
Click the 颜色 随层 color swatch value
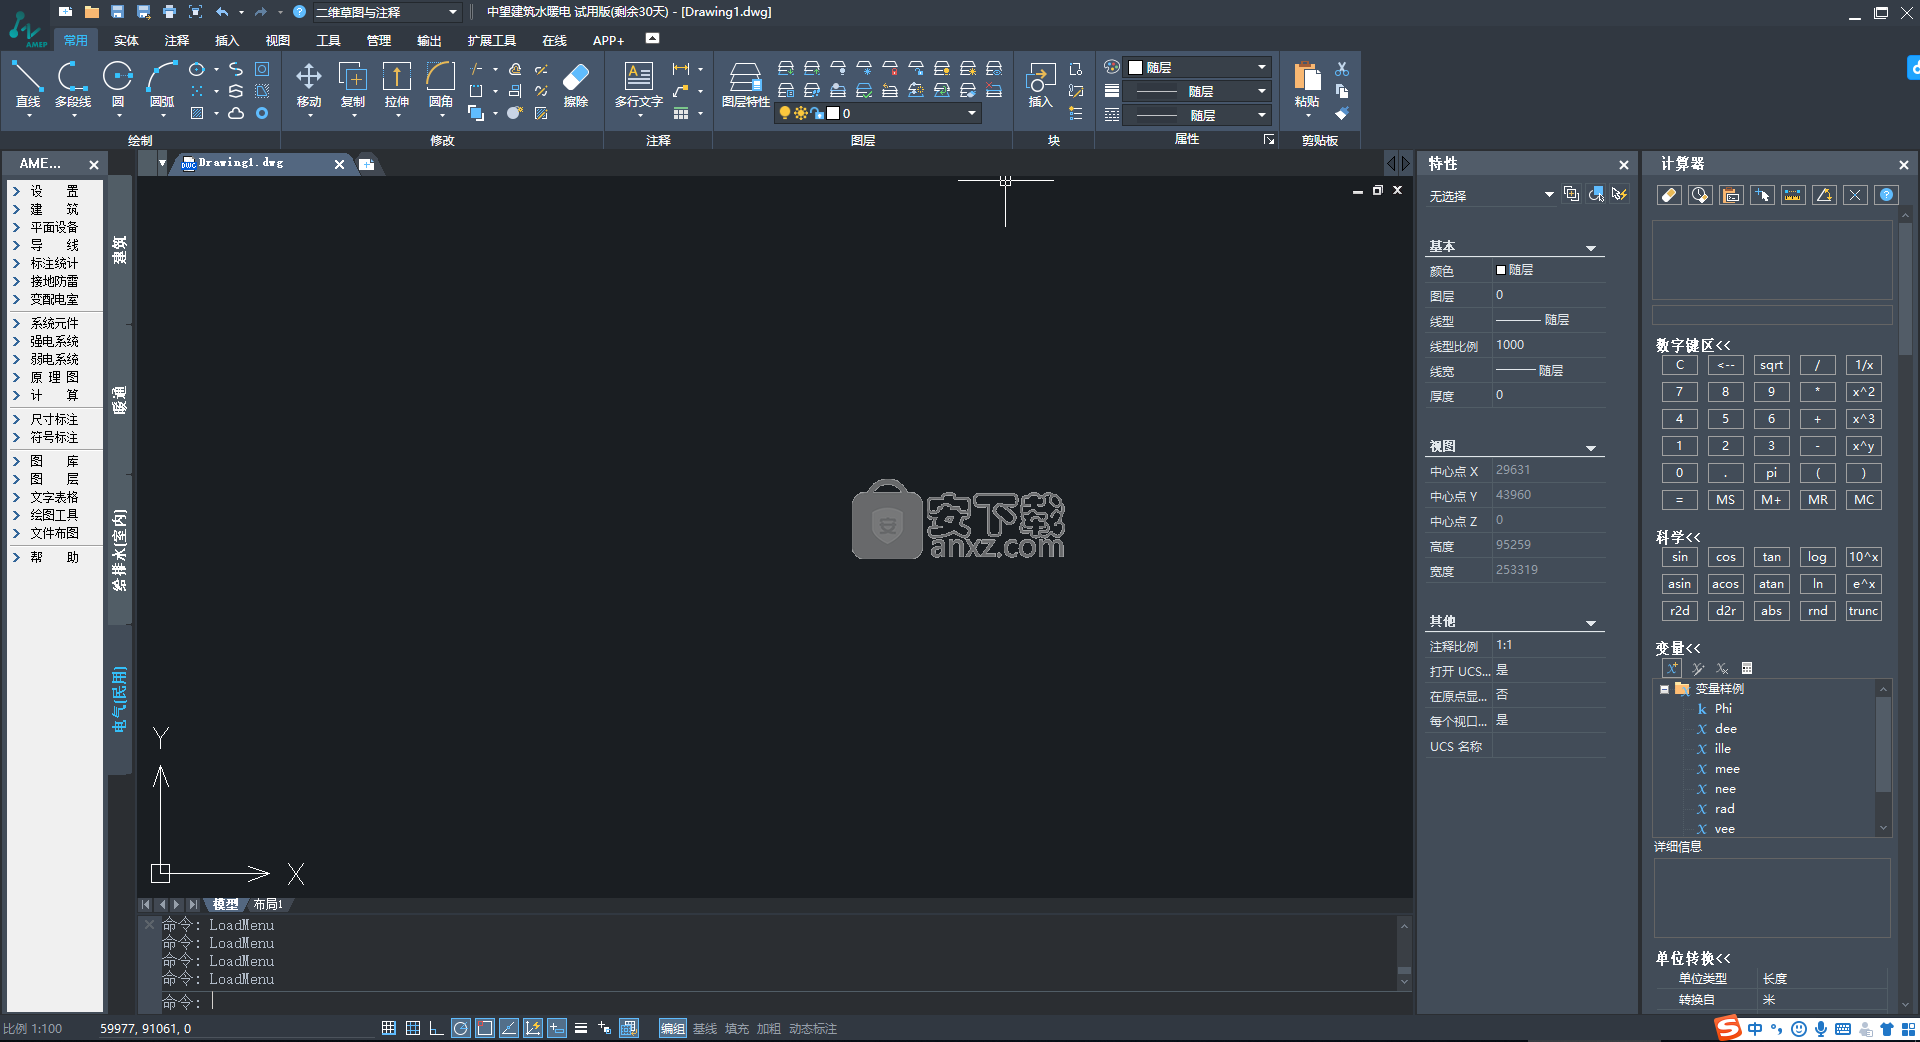pyautogui.click(x=1549, y=270)
